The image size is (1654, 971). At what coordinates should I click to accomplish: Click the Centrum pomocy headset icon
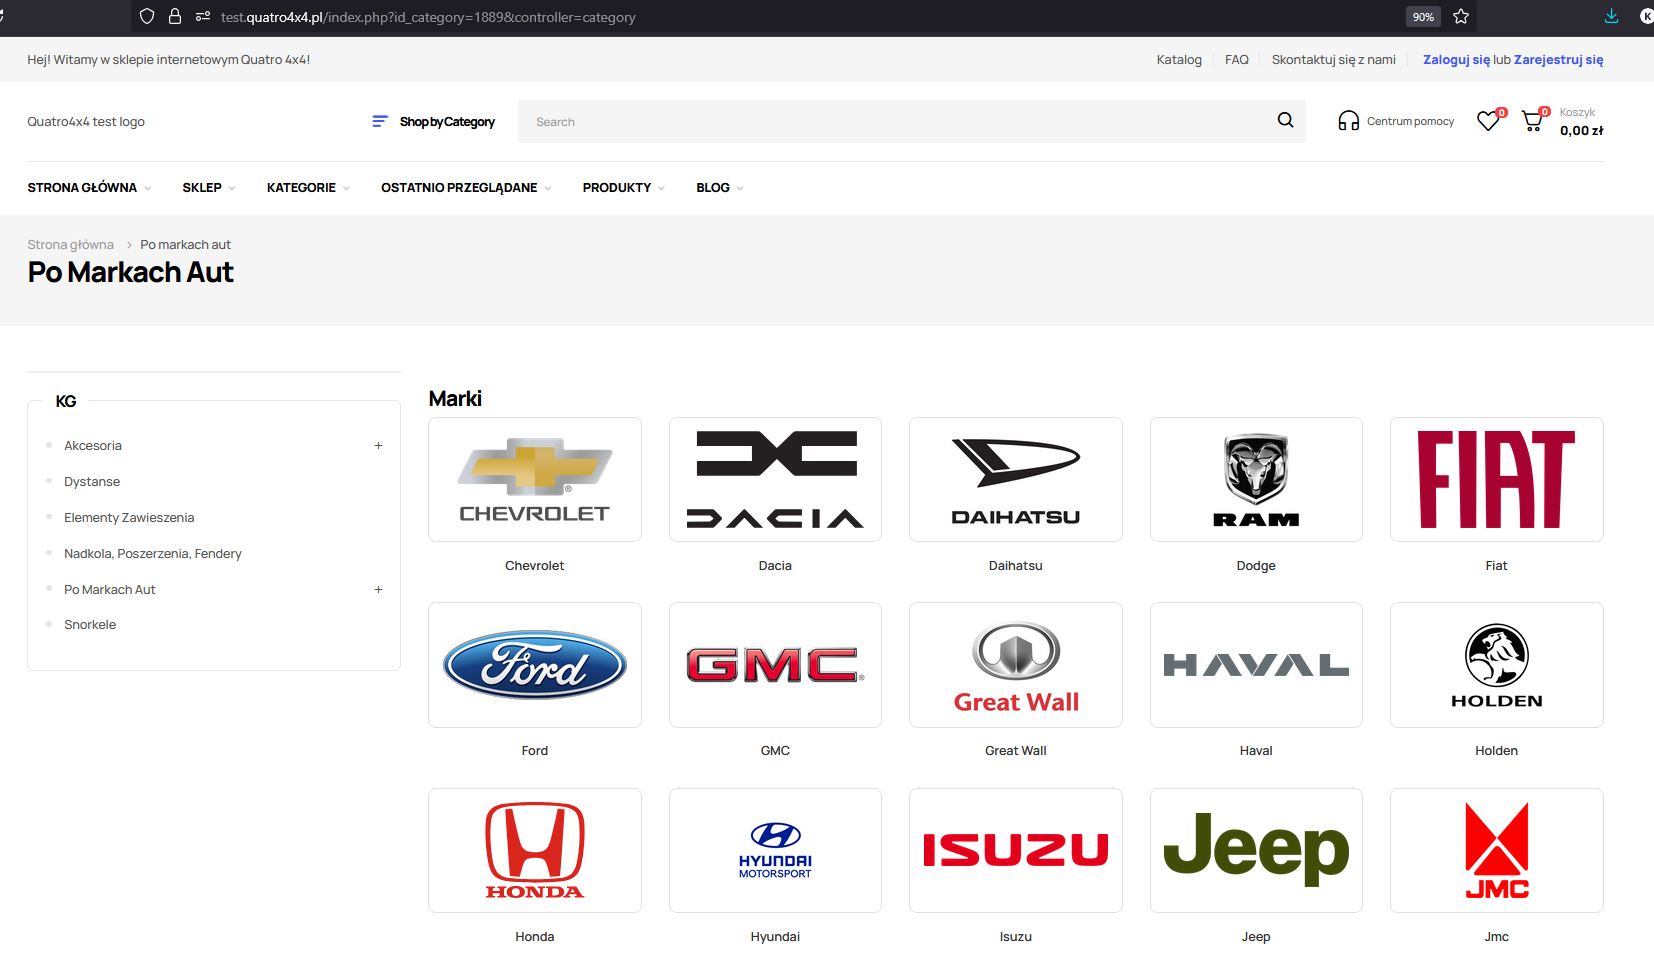point(1348,121)
